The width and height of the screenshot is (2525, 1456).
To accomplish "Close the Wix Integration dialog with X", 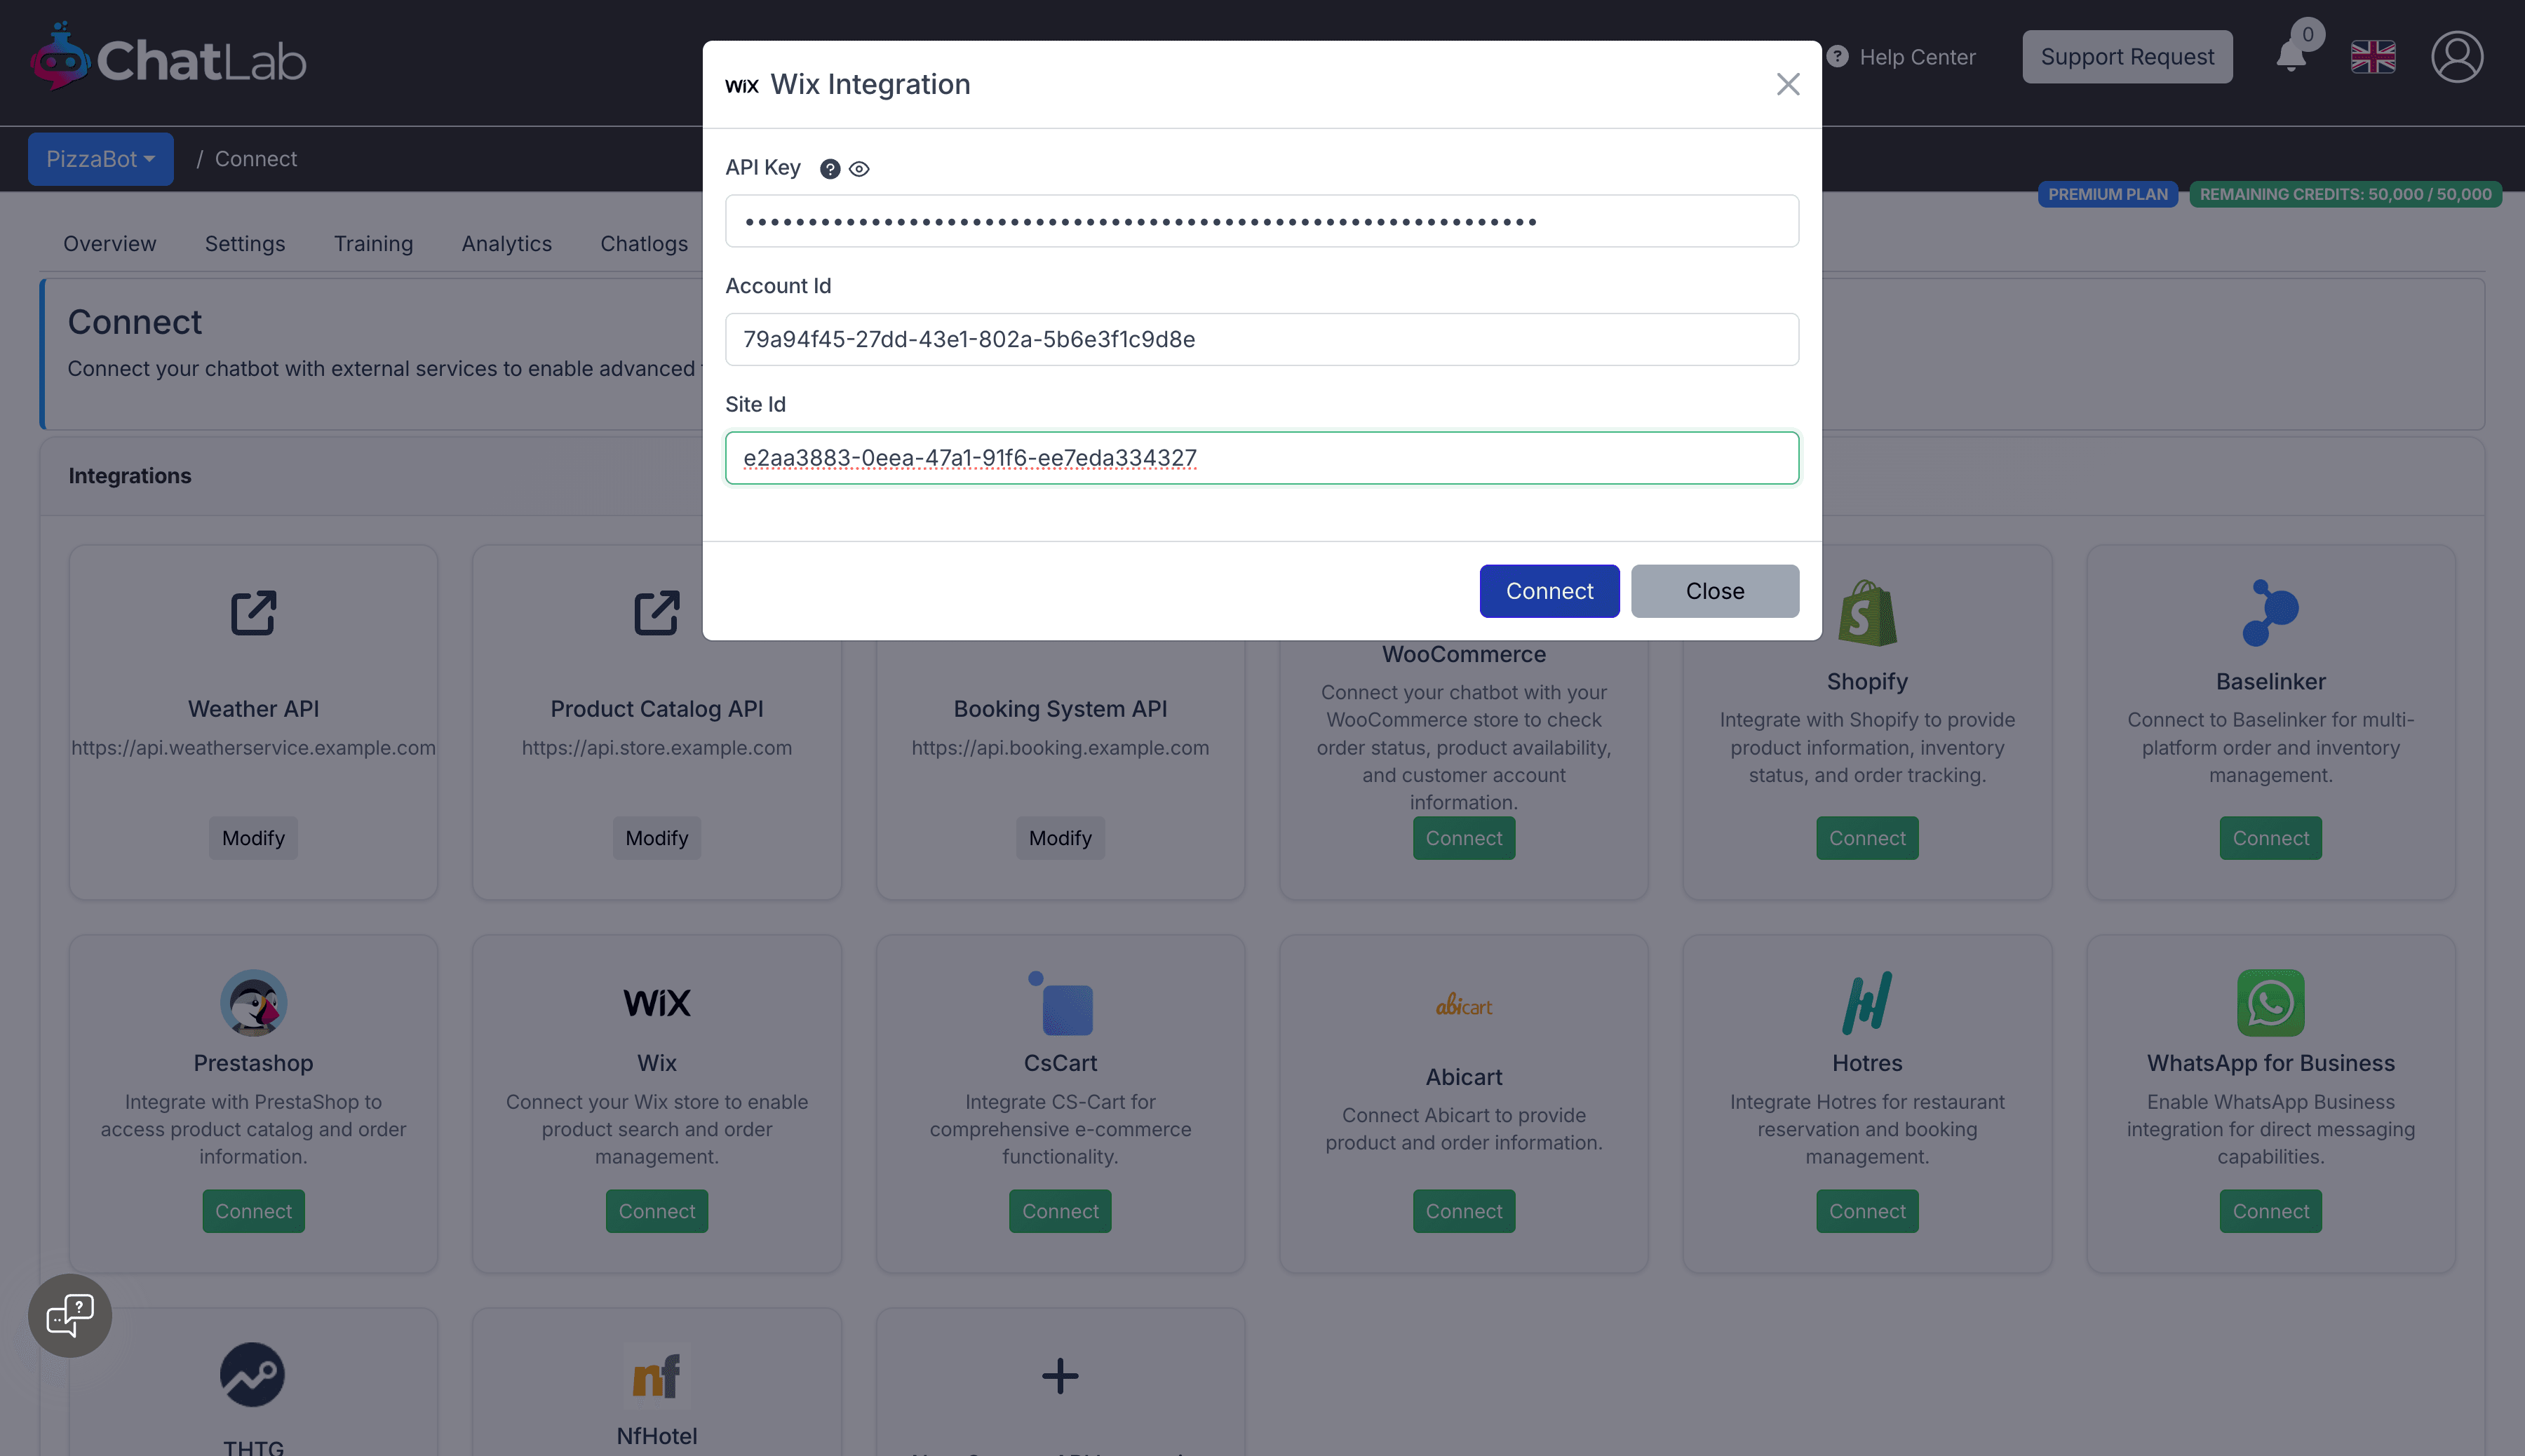I will 1787,84.
